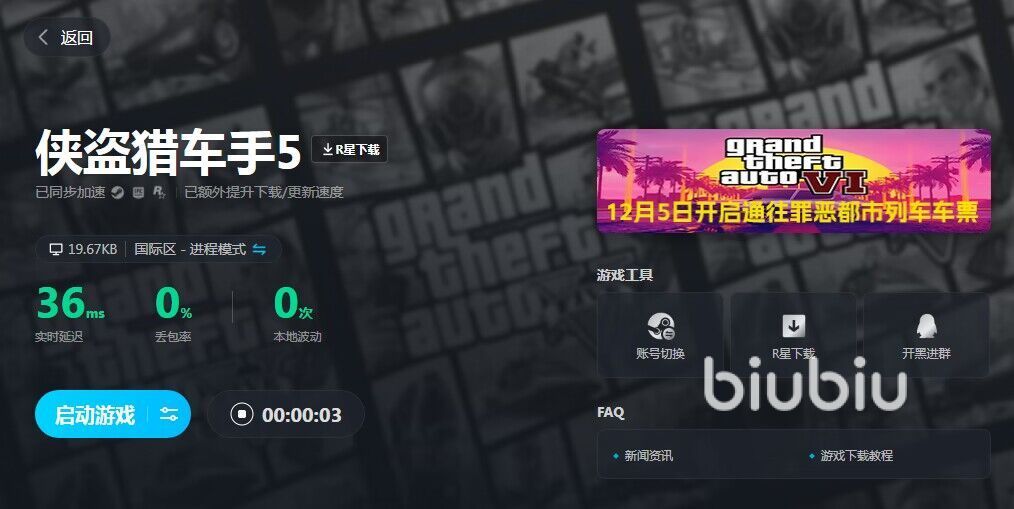Open the 账号切换 Steam account tool
Screen dimensions: 1014x509
click(660, 335)
